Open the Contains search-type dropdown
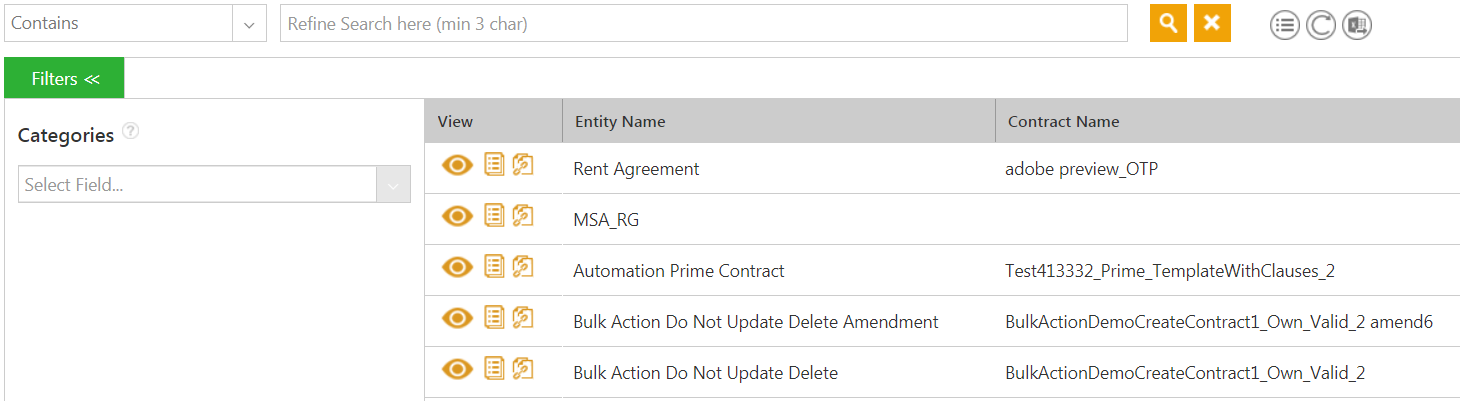1460x401 pixels. point(249,24)
